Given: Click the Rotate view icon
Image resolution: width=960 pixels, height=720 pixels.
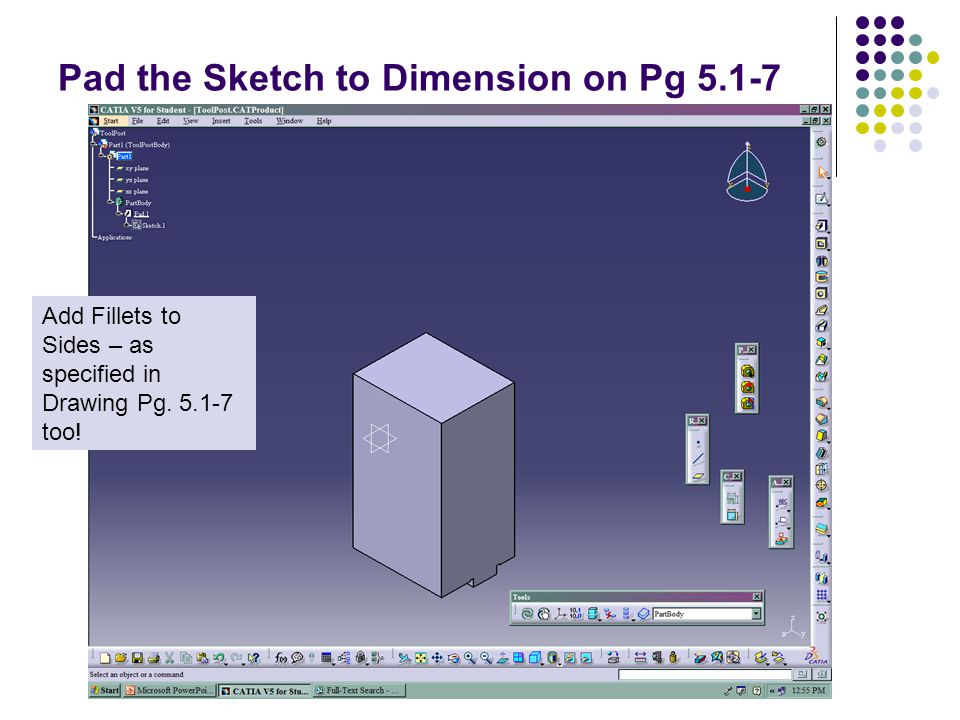Looking at the screenshot, I should point(453,658).
